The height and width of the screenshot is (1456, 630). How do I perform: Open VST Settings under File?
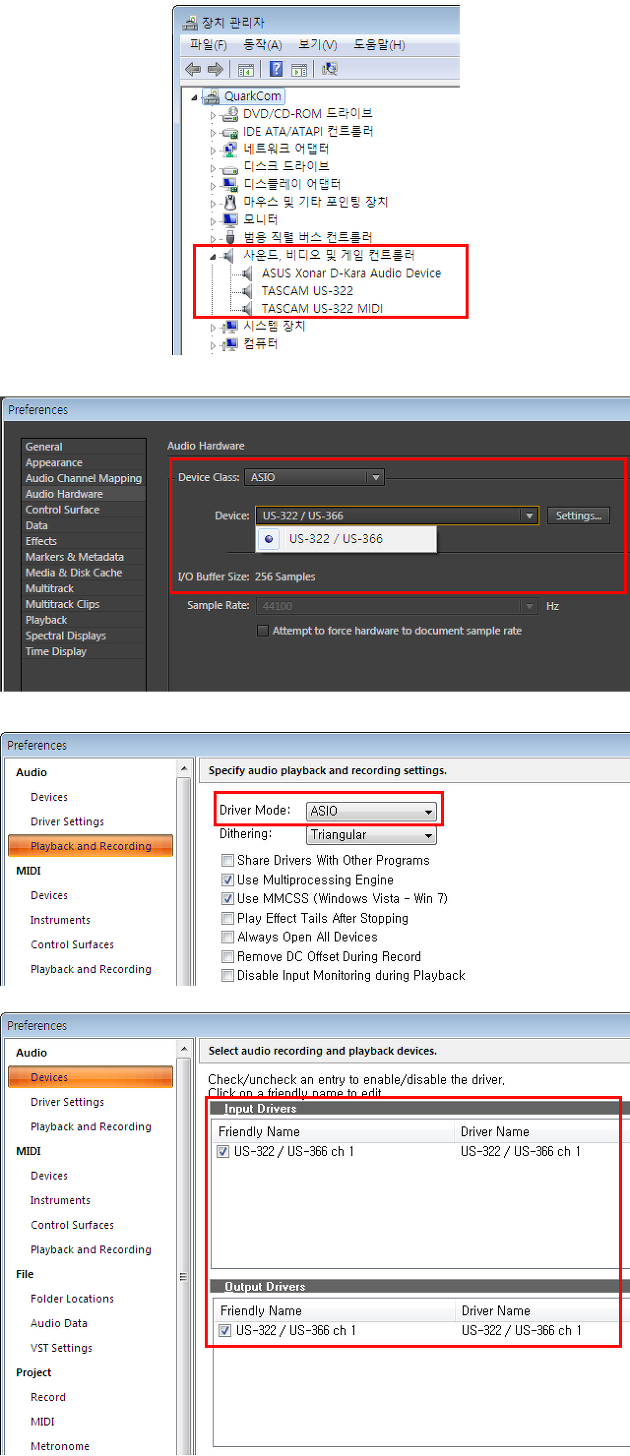61,1348
